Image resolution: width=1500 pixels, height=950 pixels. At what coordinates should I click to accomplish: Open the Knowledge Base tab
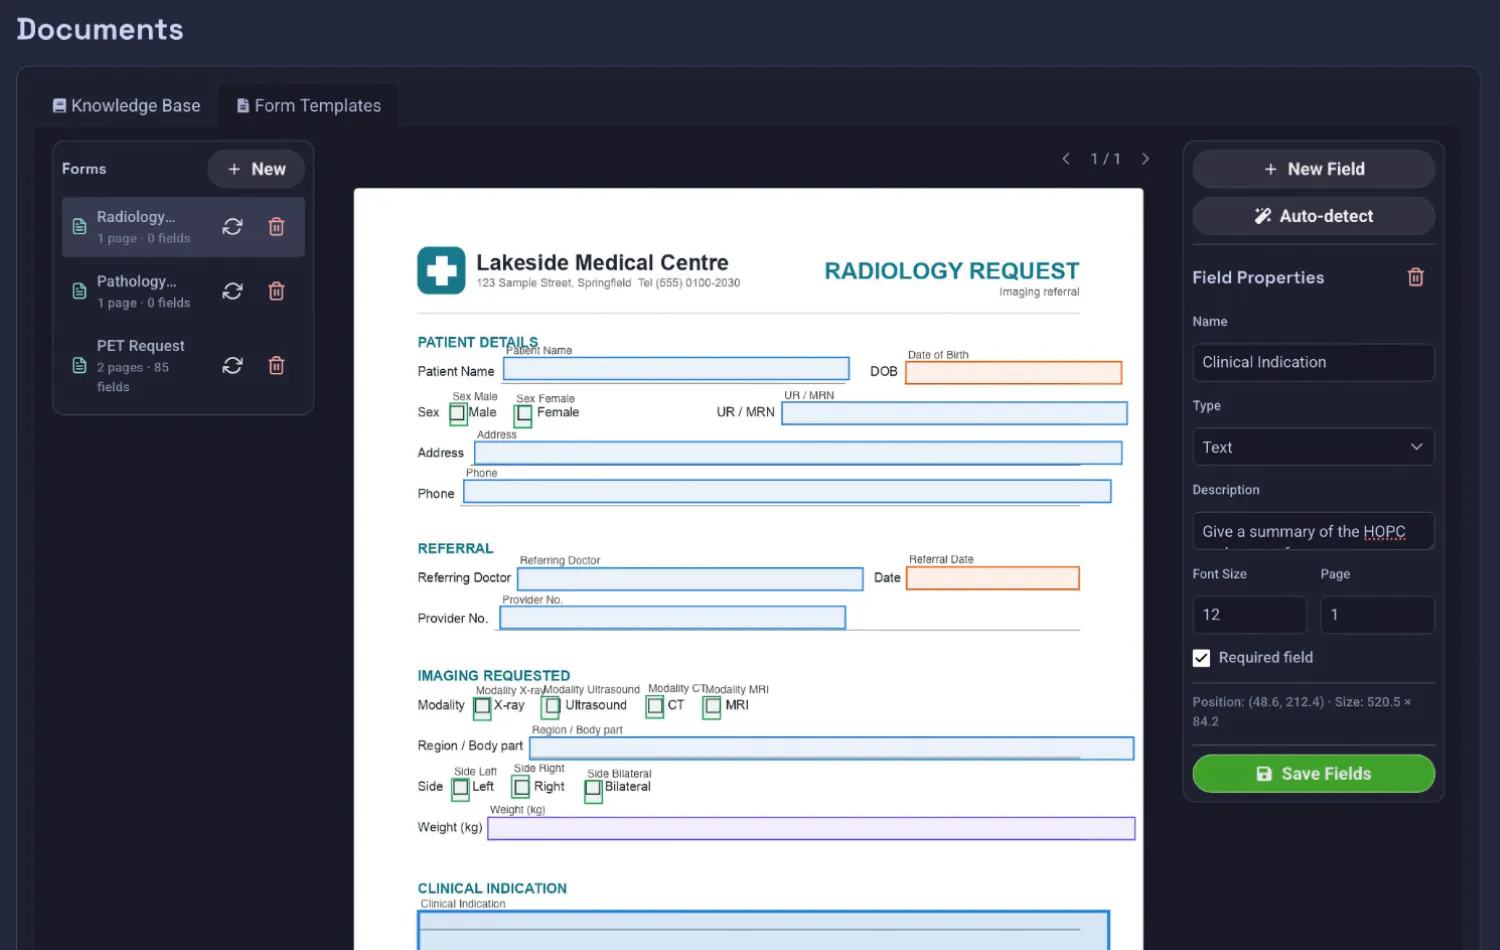tap(126, 105)
